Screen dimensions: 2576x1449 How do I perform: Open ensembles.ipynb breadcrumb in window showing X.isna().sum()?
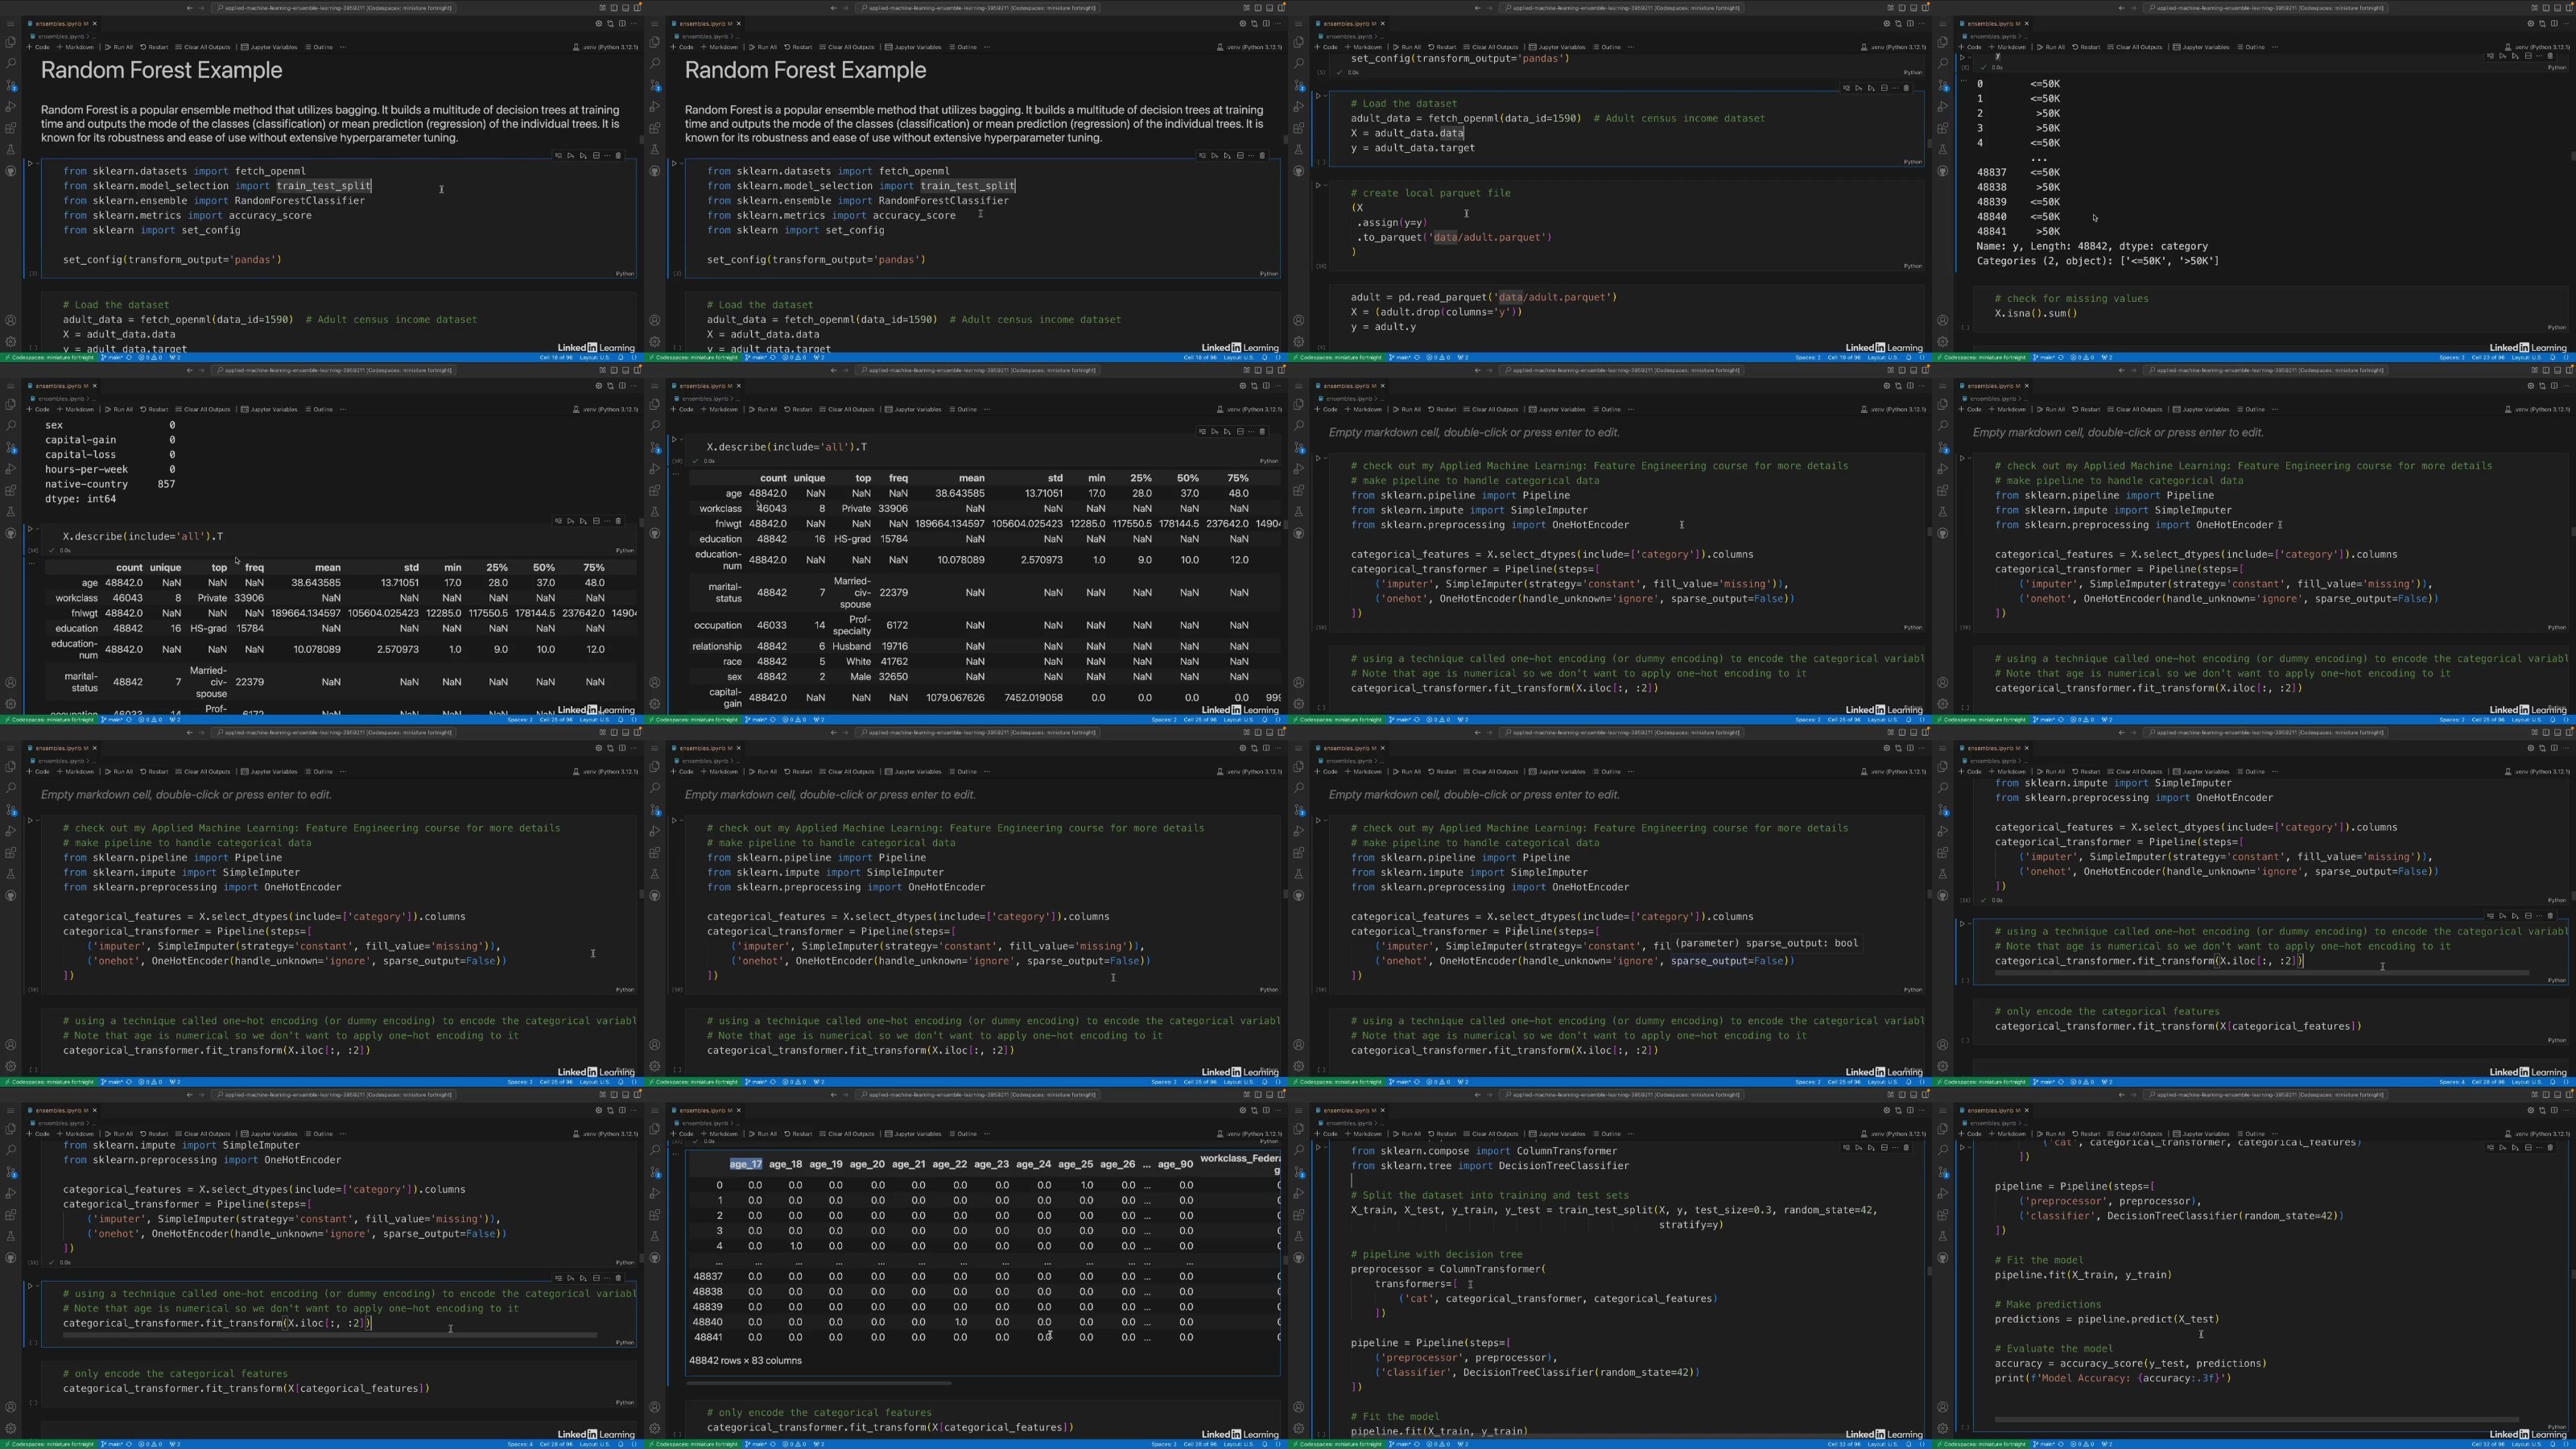click(x=1993, y=36)
